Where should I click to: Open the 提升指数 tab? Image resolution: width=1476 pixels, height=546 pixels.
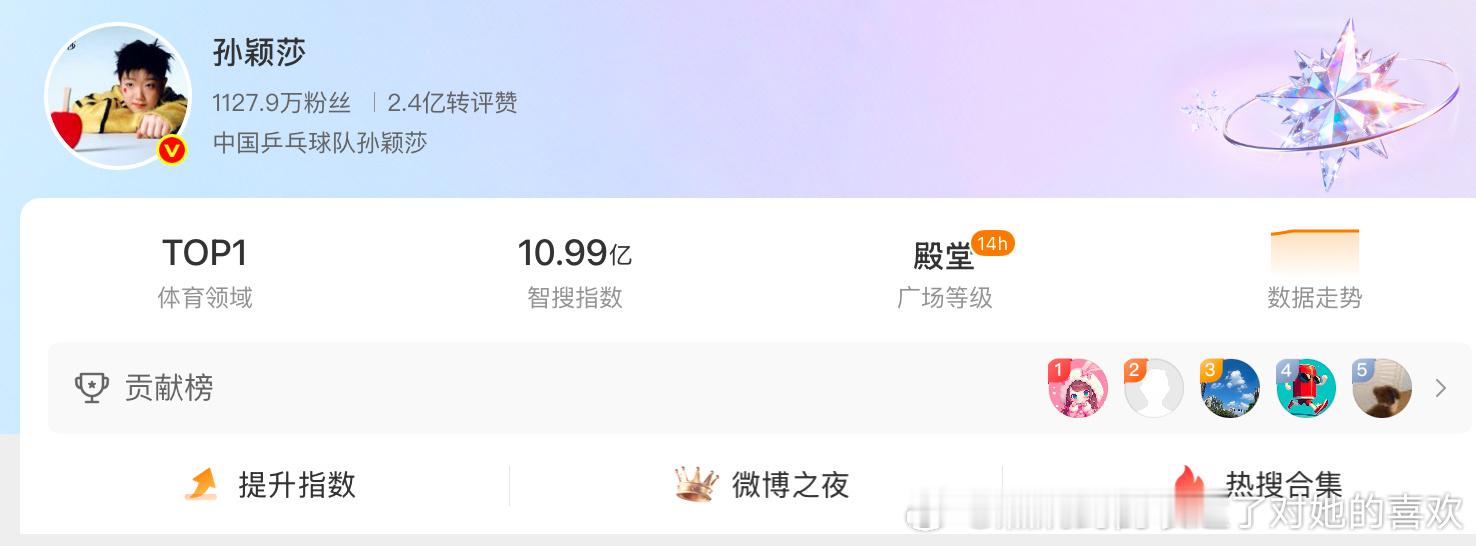(x=270, y=485)
